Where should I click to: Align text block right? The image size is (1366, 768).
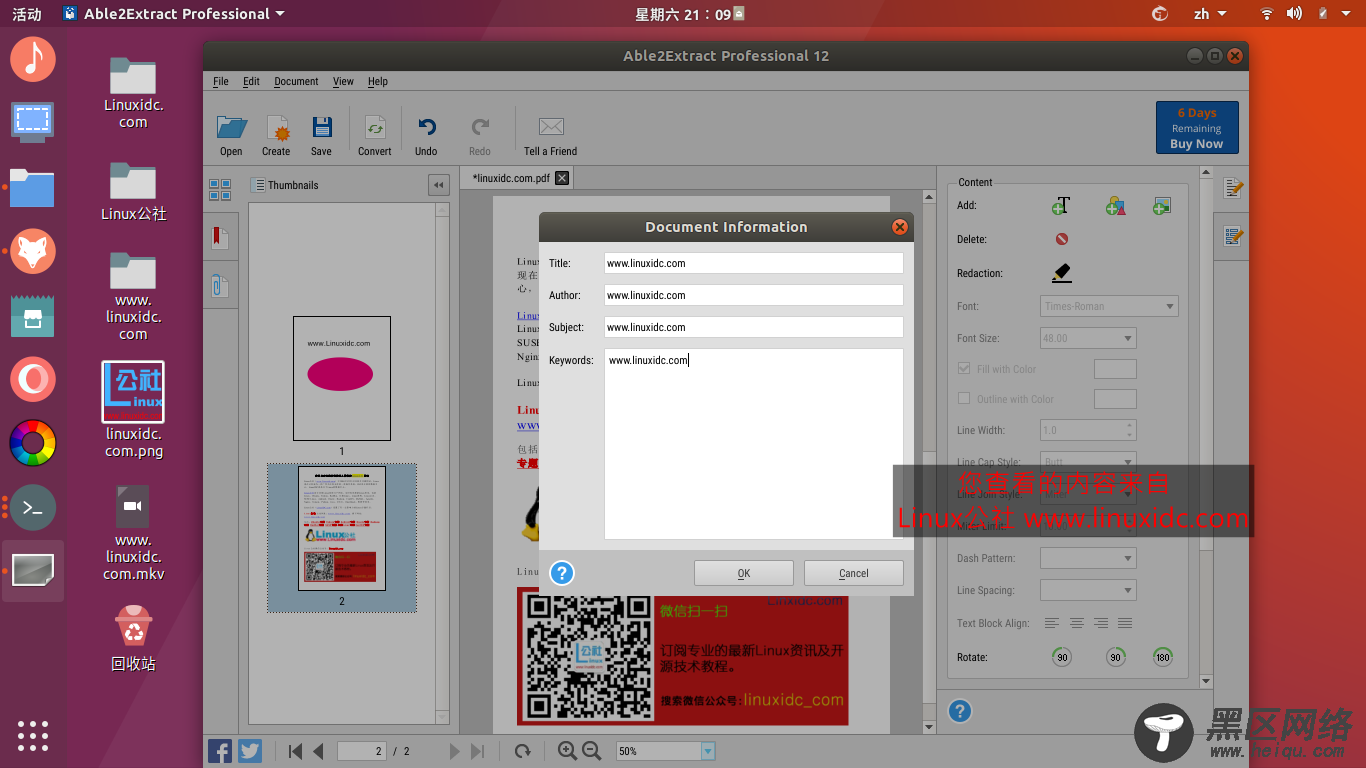(1100, 623)
